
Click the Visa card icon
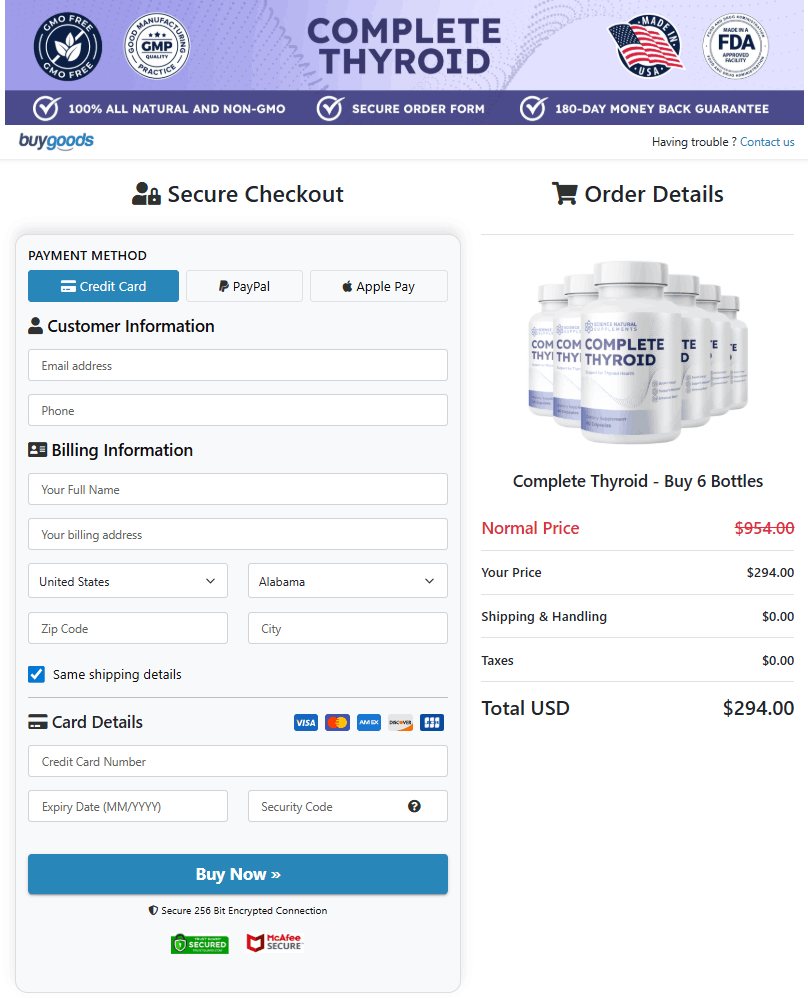click(306, 722)
